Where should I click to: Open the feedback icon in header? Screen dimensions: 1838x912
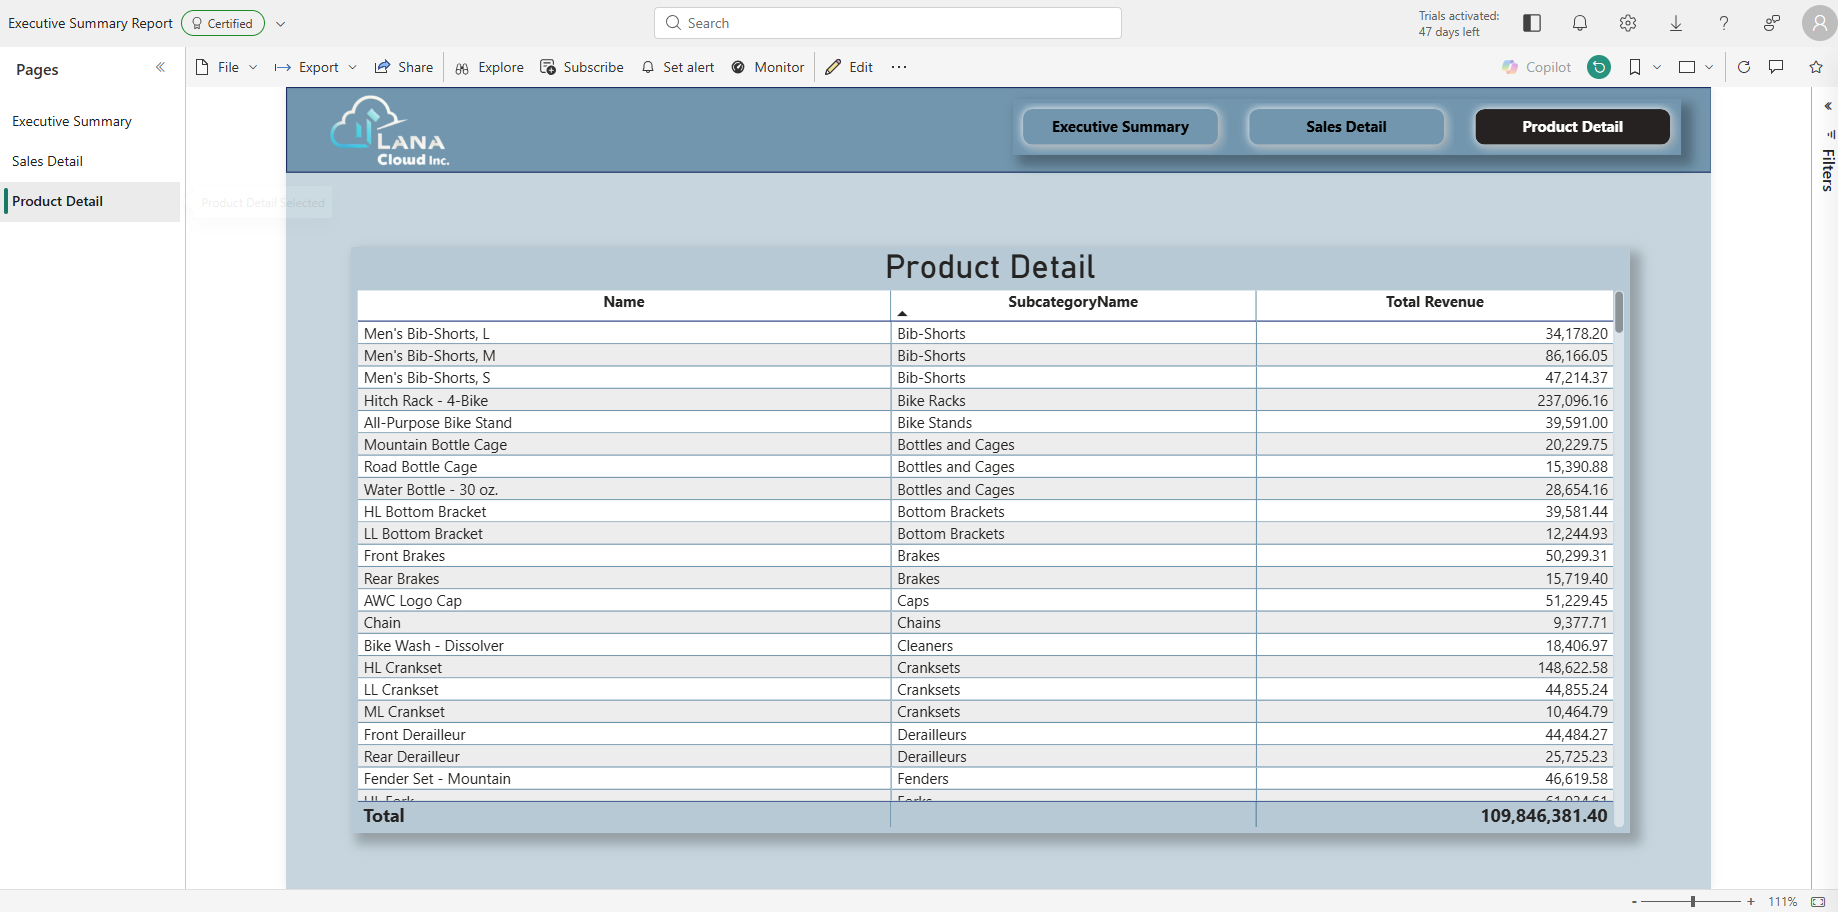1772,23
